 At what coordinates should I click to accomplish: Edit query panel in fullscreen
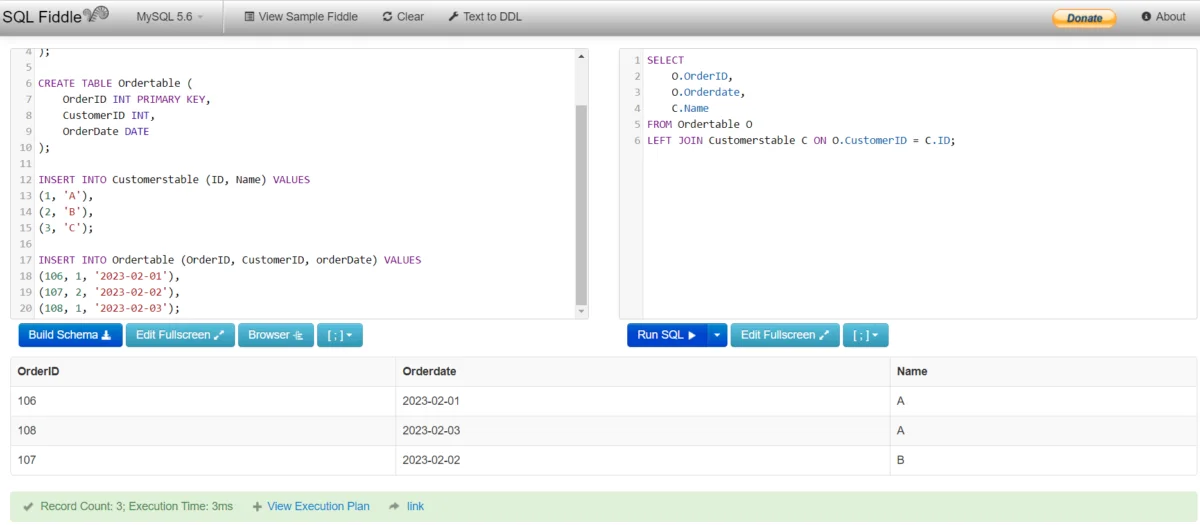[785, 335]
